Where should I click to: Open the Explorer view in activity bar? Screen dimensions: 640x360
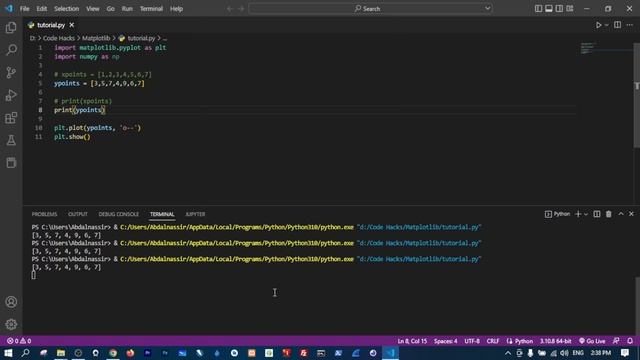tap(11, 27)
